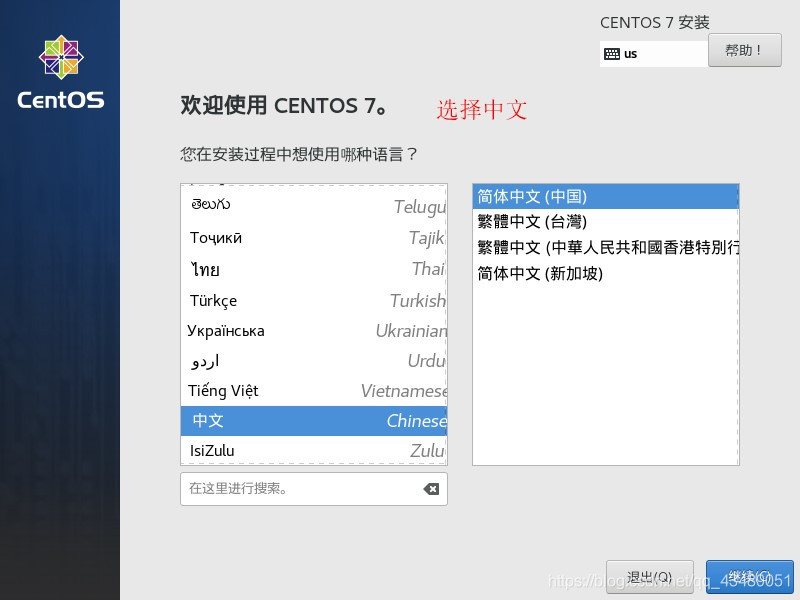Choose 简体中文 (新加坡) locale

point(606,273)
